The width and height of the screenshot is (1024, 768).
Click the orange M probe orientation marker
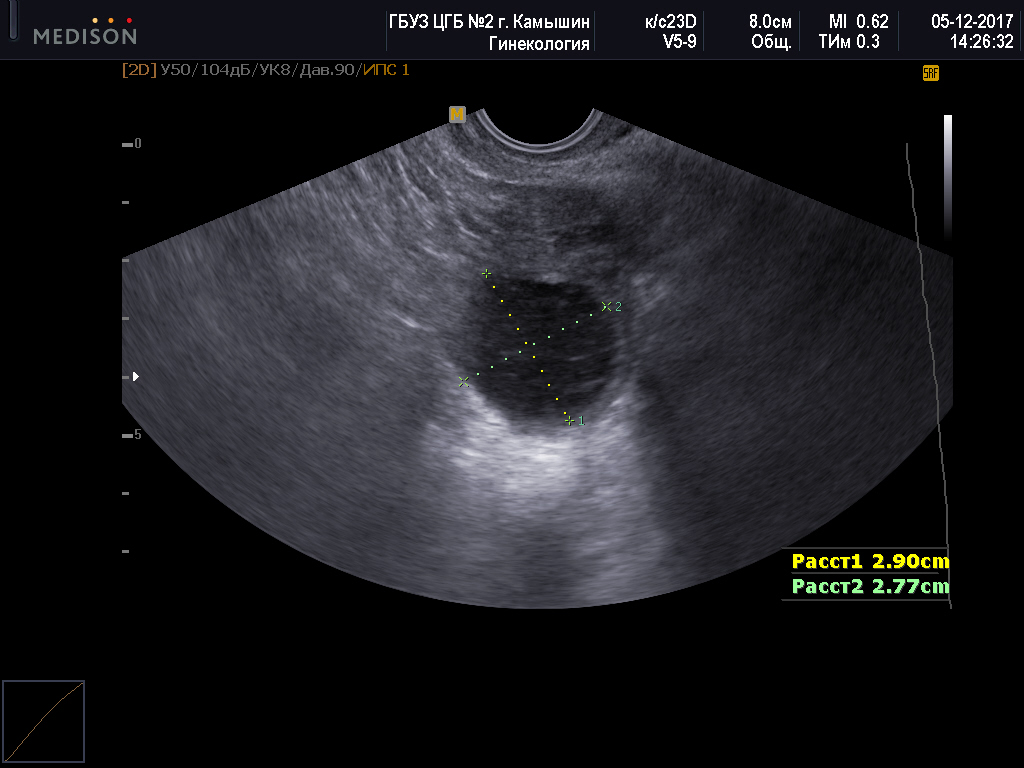(x=457, y=115)
